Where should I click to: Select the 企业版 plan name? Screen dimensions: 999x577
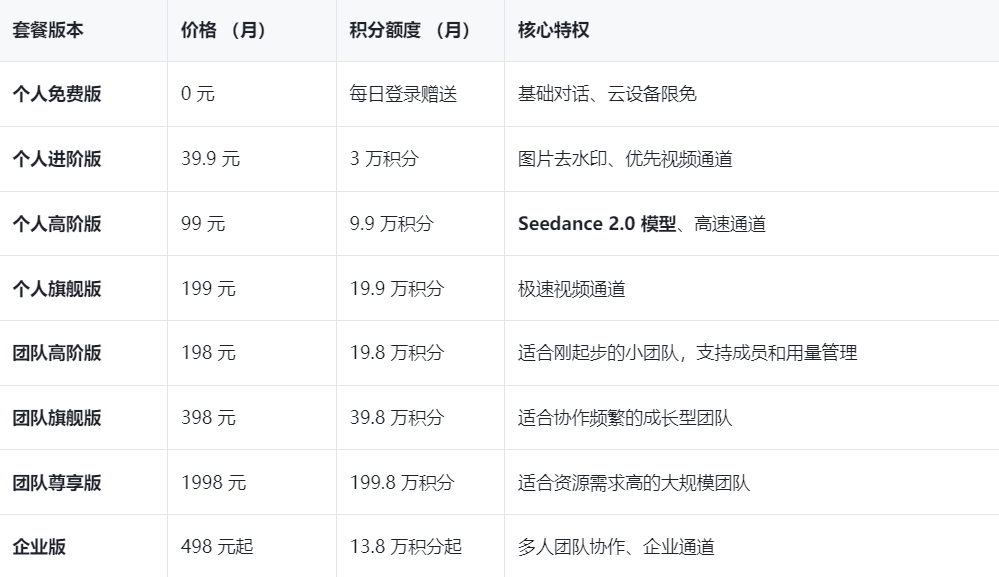click(x=39, y=547)
